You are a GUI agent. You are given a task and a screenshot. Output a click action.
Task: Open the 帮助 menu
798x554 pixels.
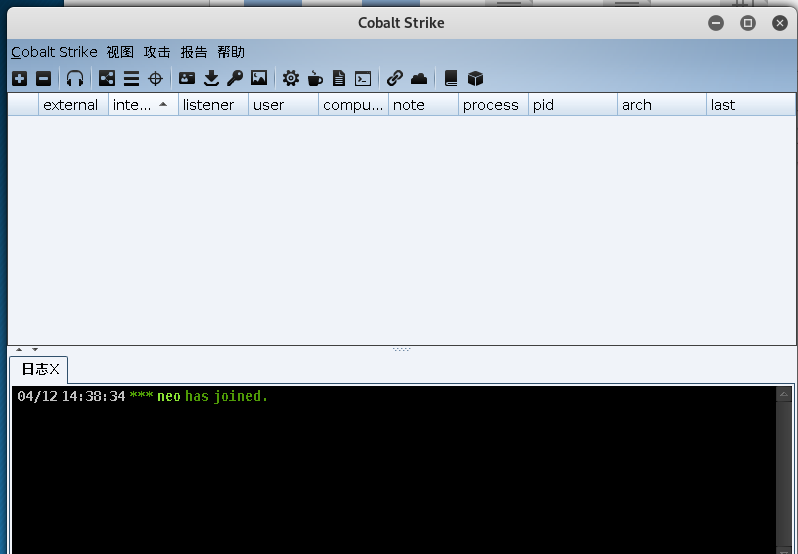coord(231,52)
